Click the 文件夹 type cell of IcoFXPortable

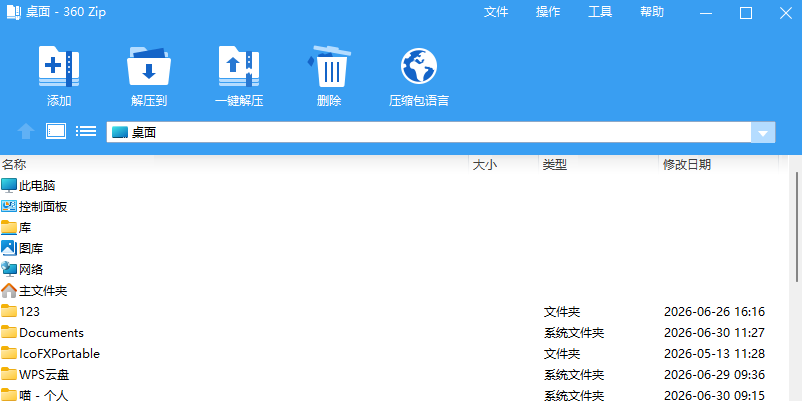tap(562, 353)
